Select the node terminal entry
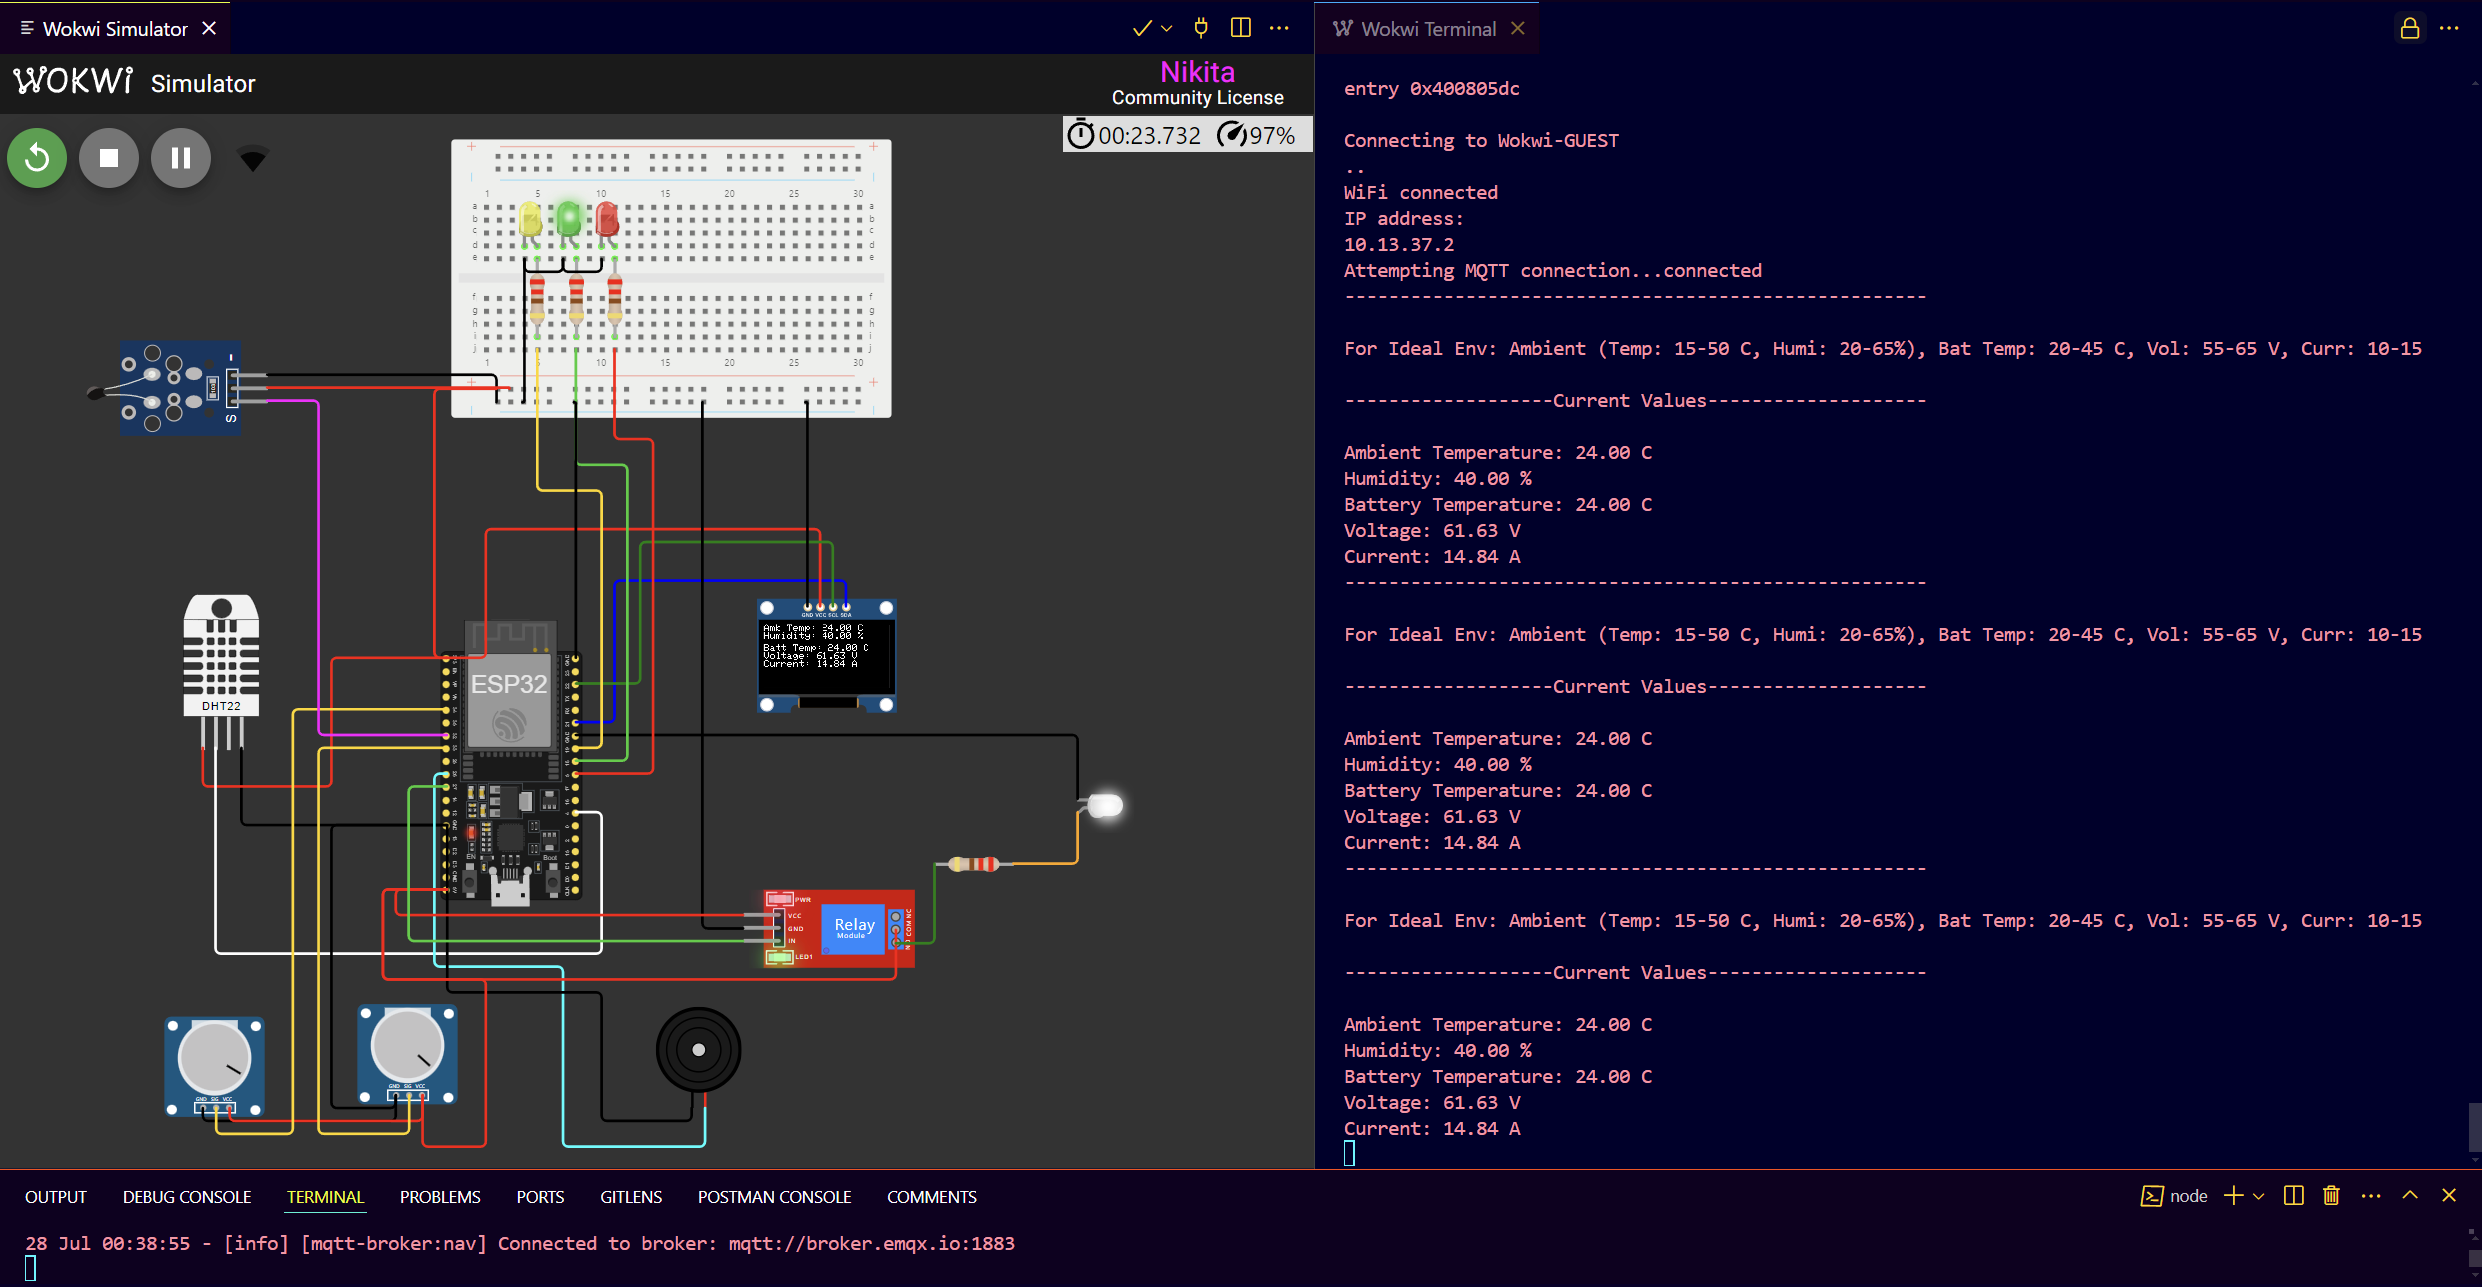 pos(2174,1196)
